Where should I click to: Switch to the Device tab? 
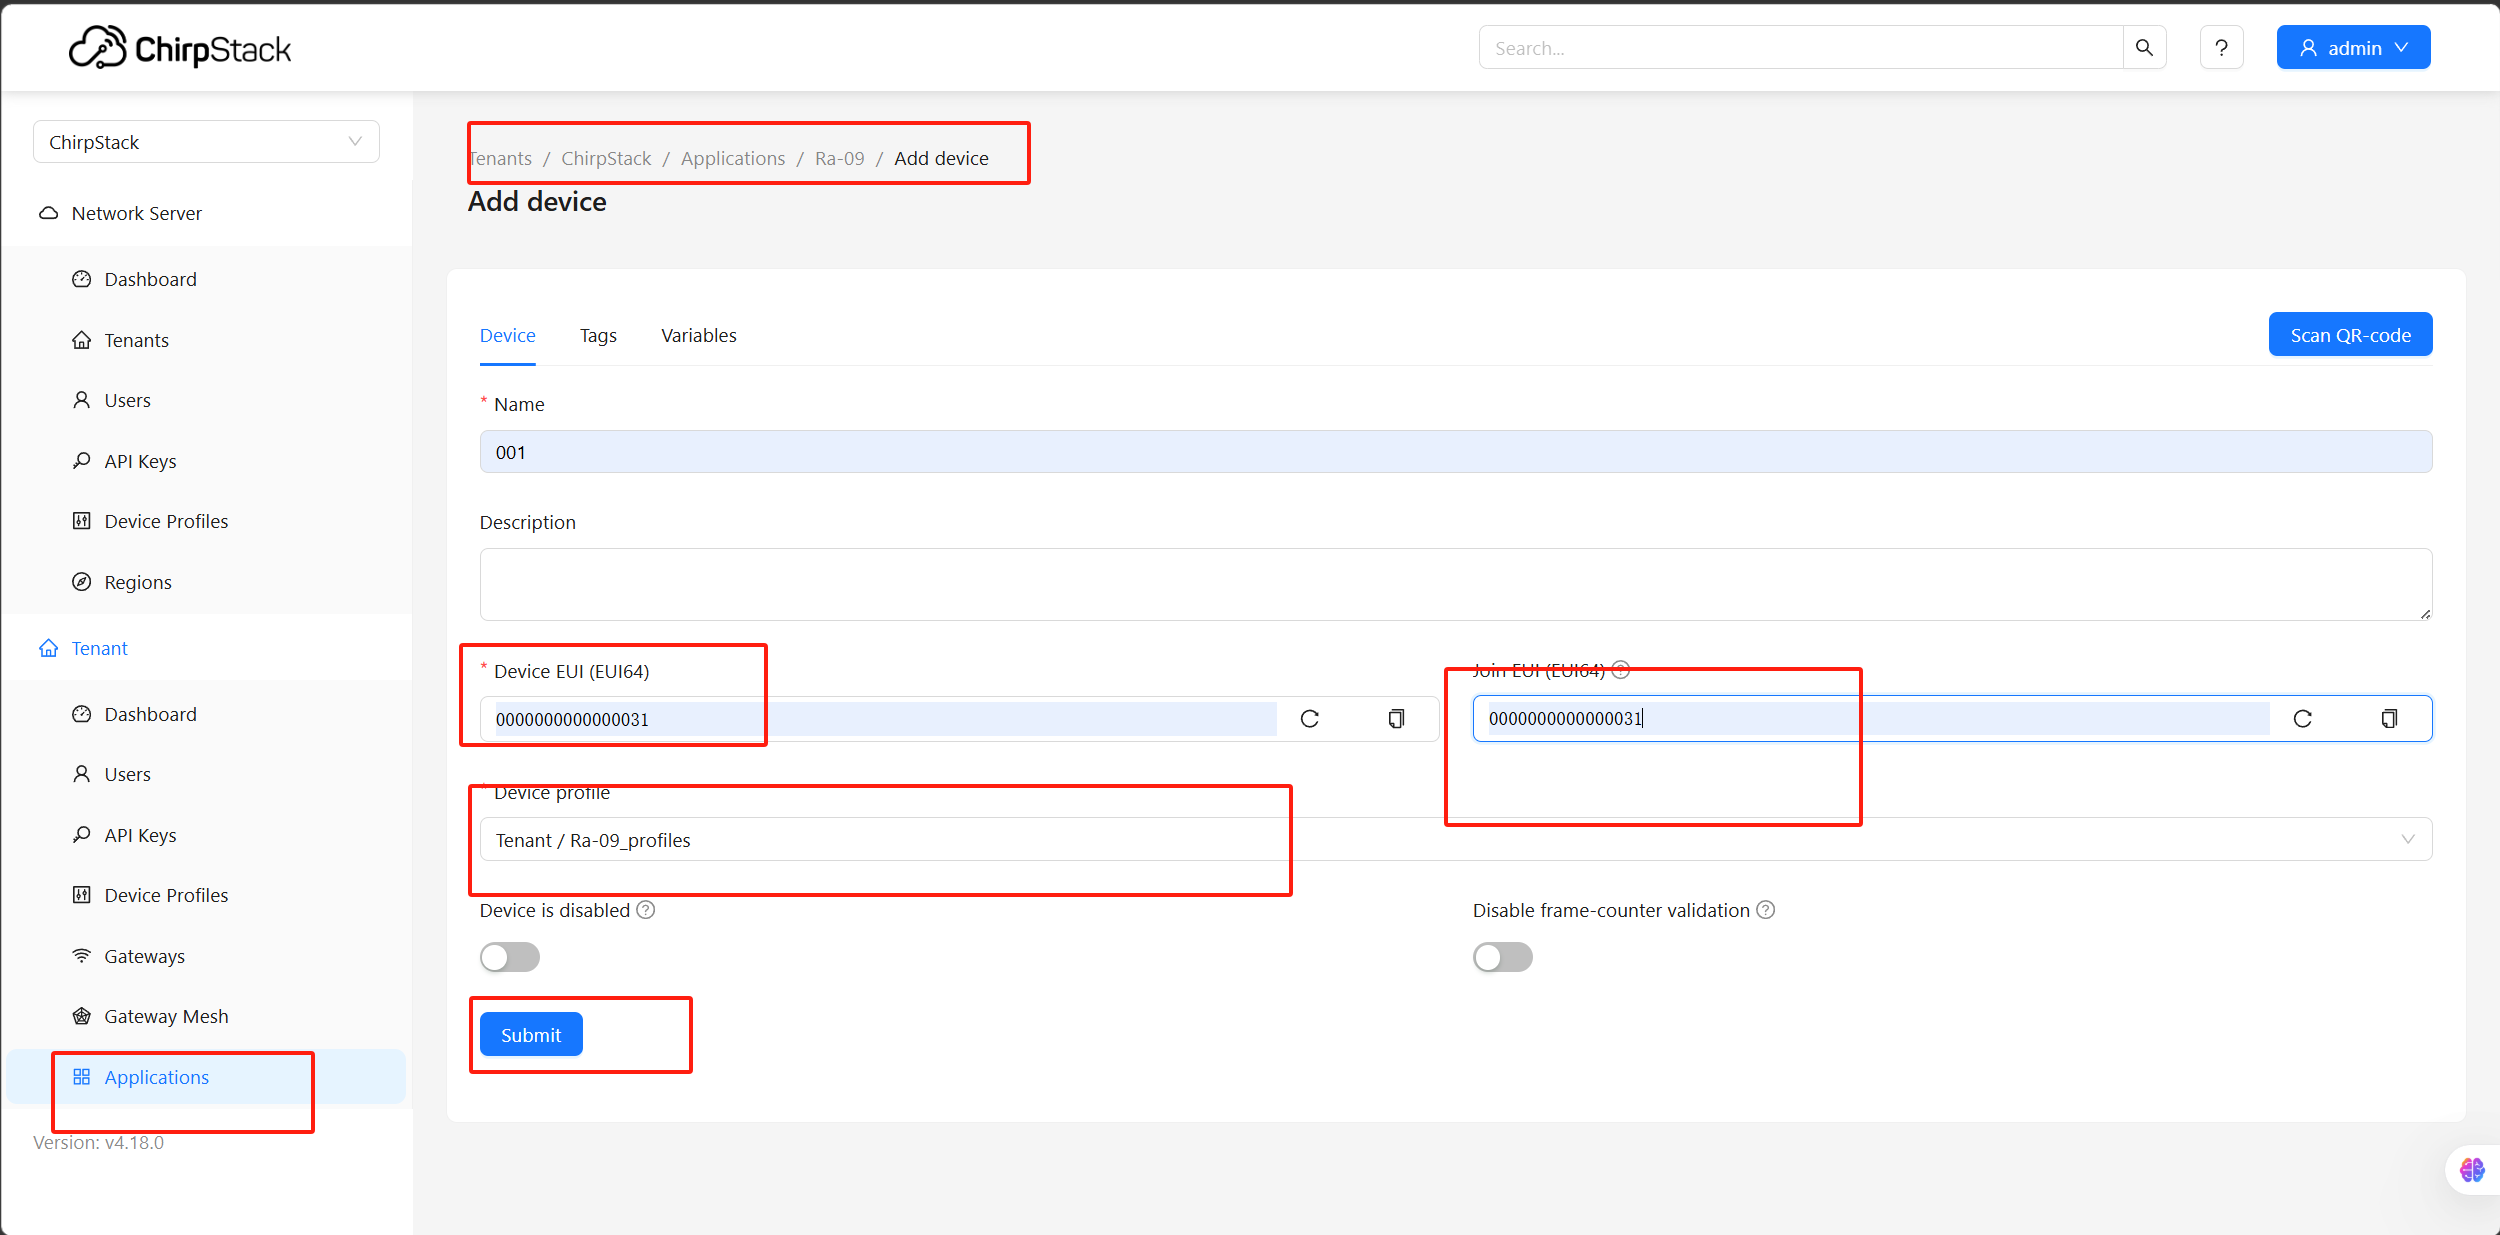(507, 336)
